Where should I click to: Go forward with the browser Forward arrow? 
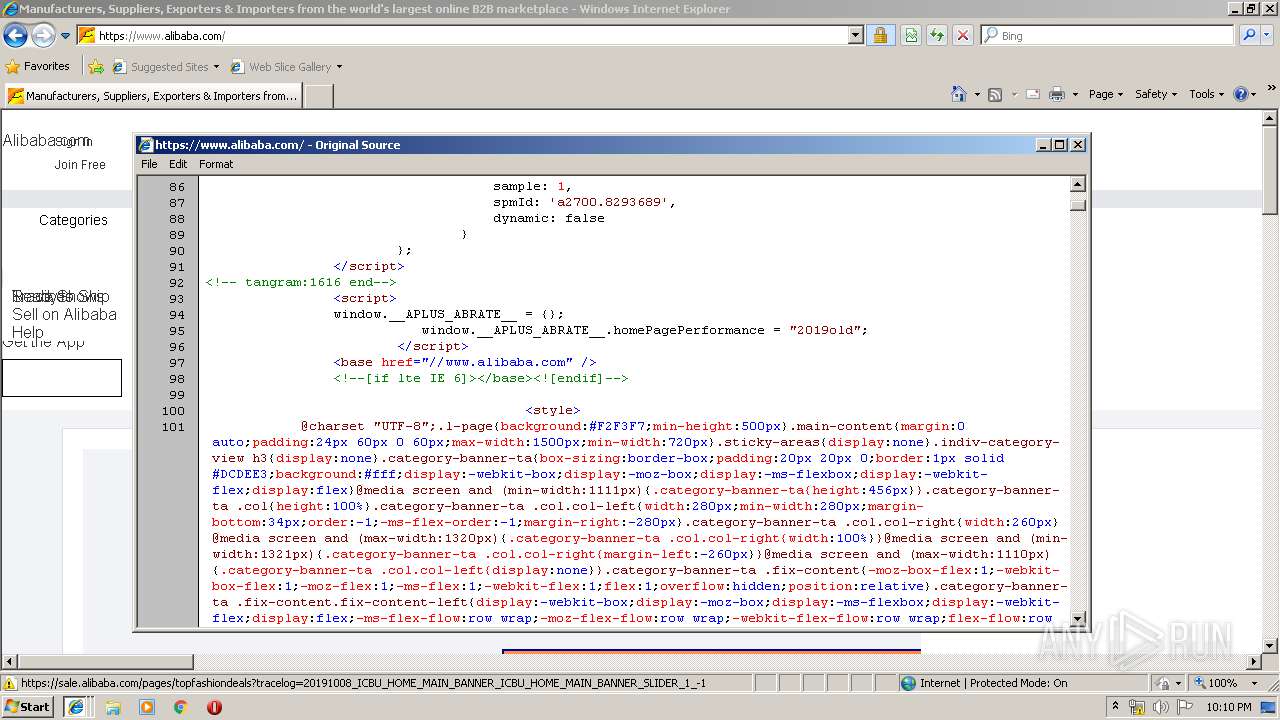pyautogui.click(x=43, y=36)
